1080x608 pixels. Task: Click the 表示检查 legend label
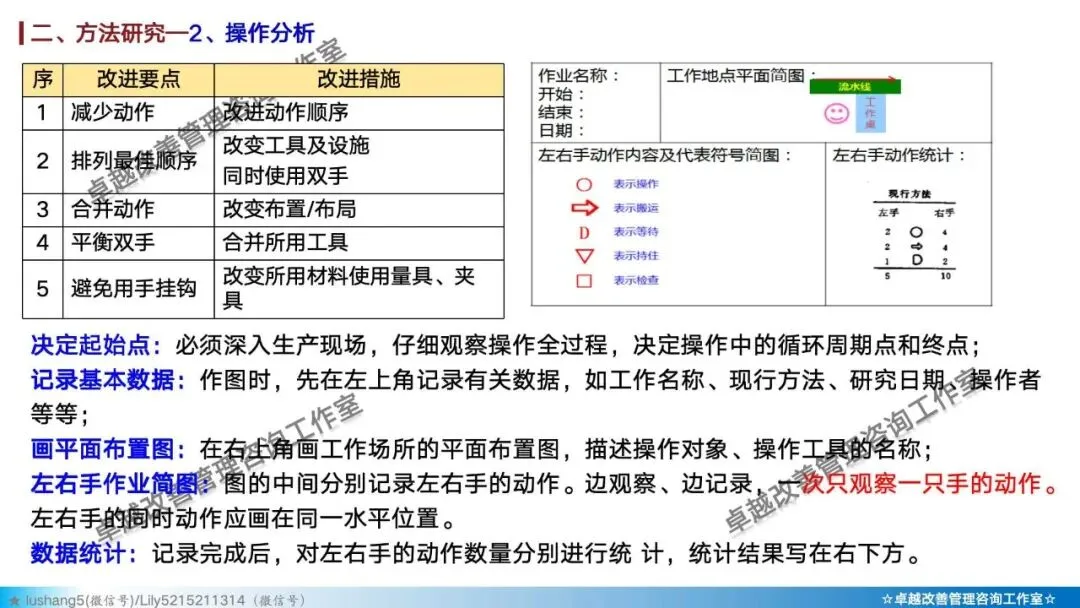(x=636, y=280)
